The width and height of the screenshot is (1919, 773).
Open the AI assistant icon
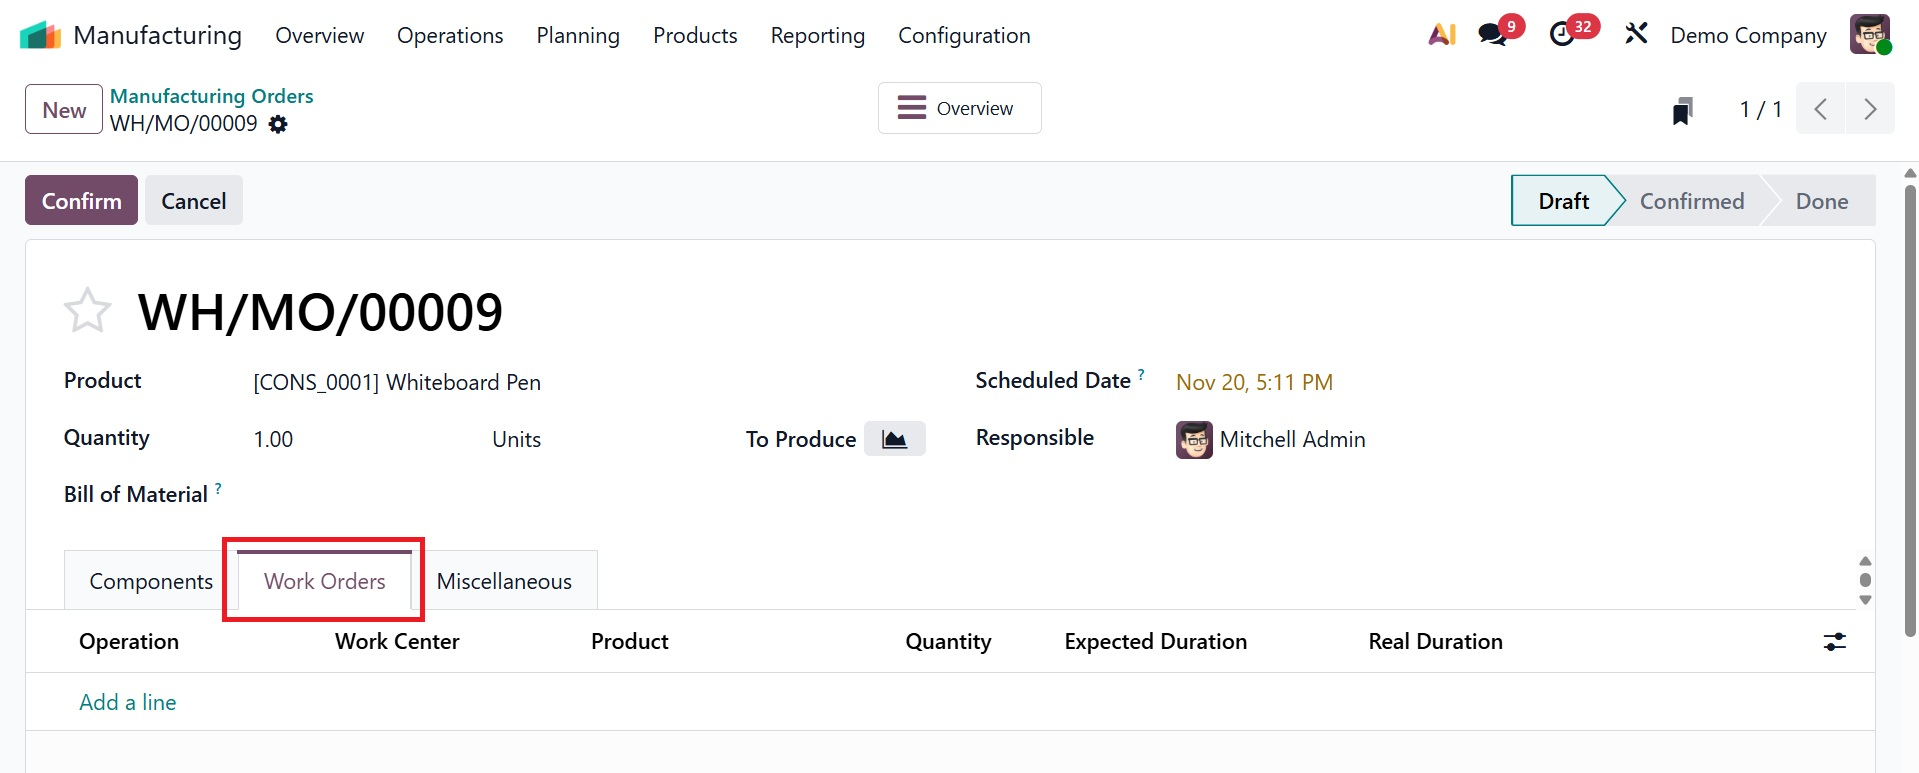[x=1441, y=35]
